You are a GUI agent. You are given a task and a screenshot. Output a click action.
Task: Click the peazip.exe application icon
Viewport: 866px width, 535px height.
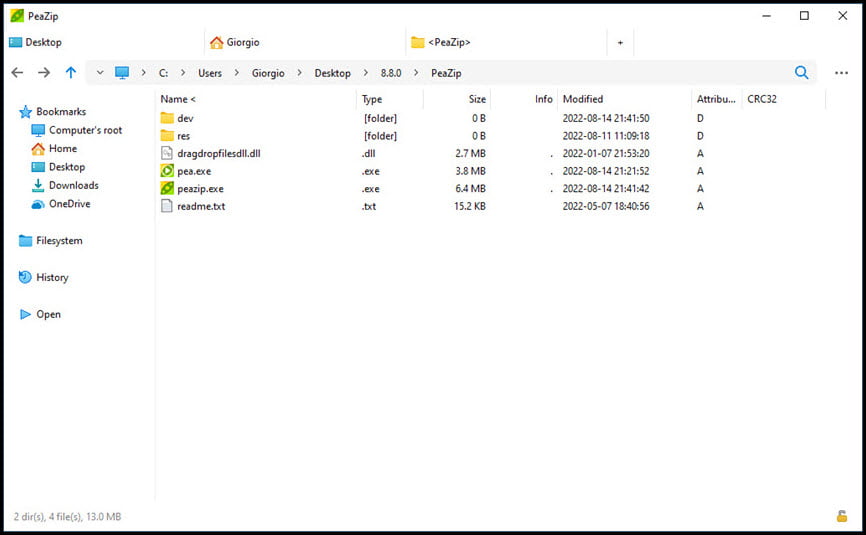(x=167, y=188)
